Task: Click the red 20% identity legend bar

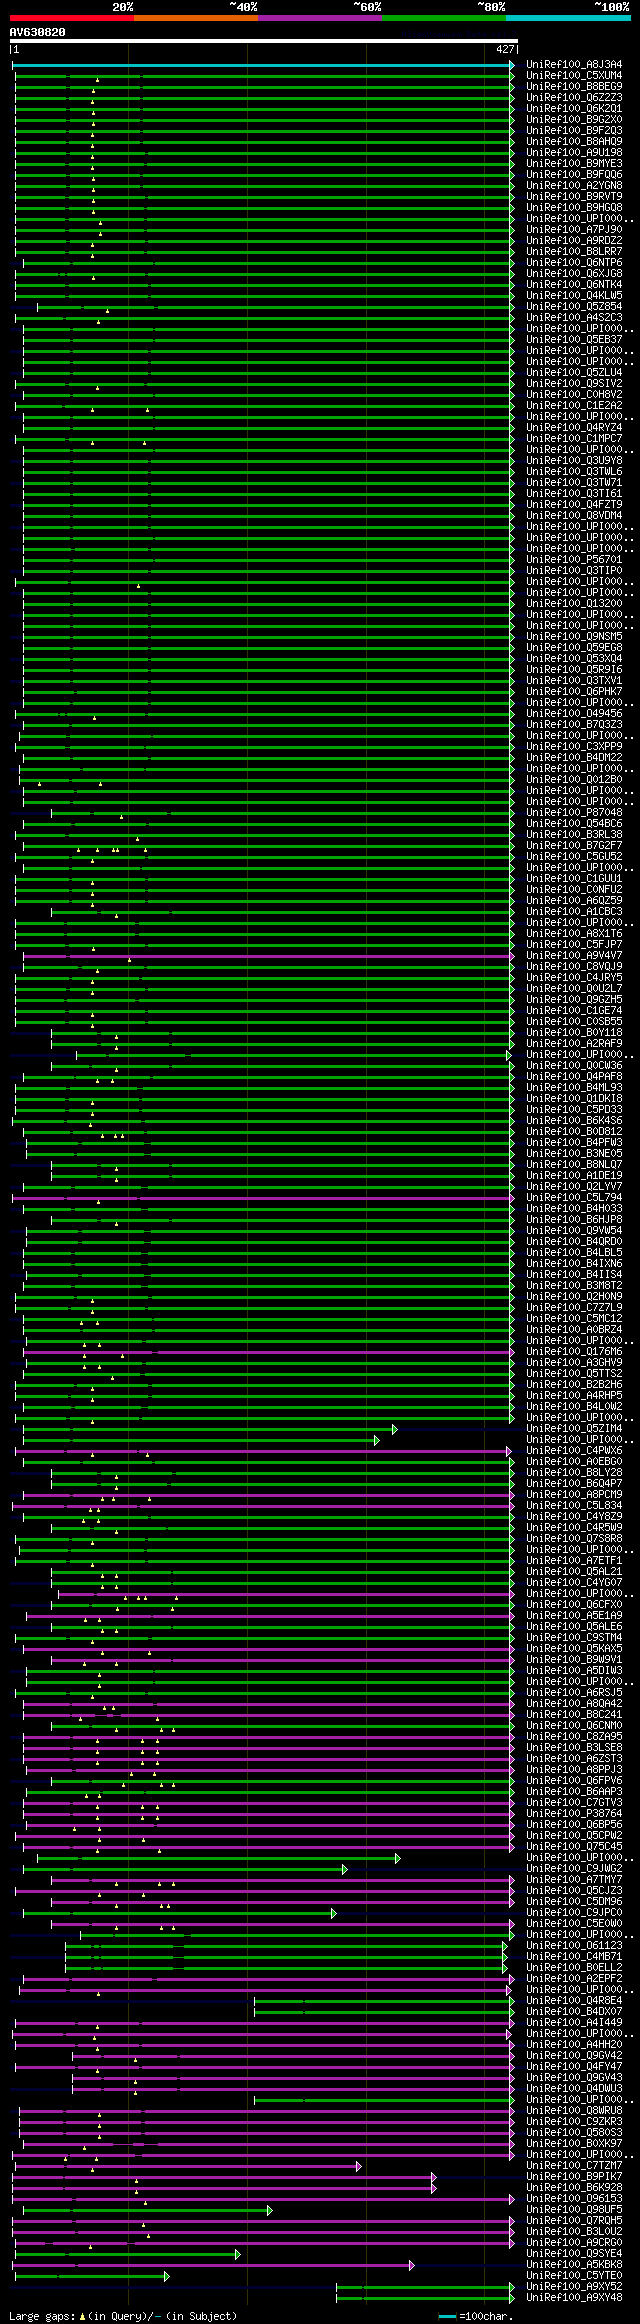Action: [x=71, y=18]
